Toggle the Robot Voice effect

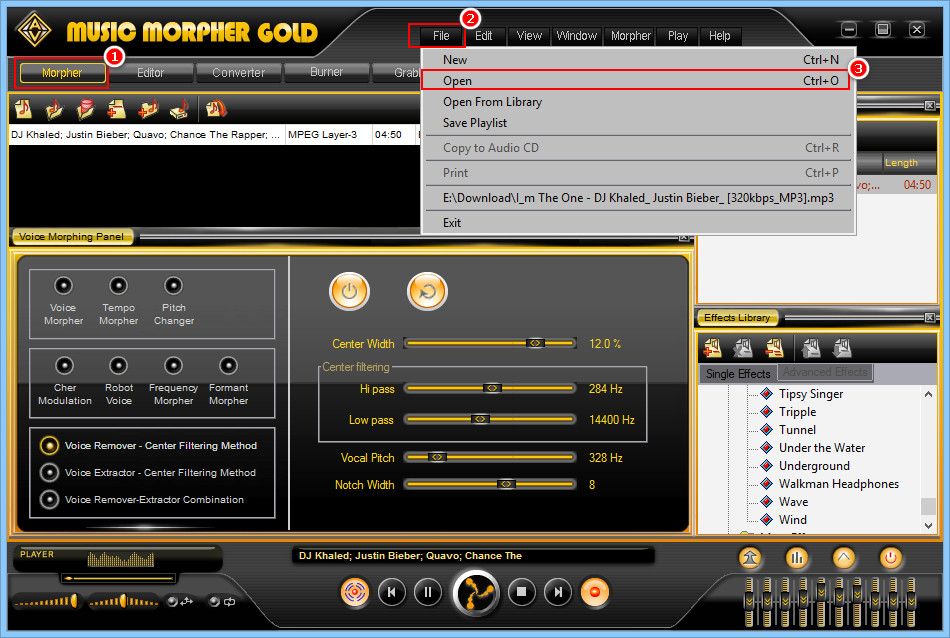pyautogui.click(x=118, y=365)
